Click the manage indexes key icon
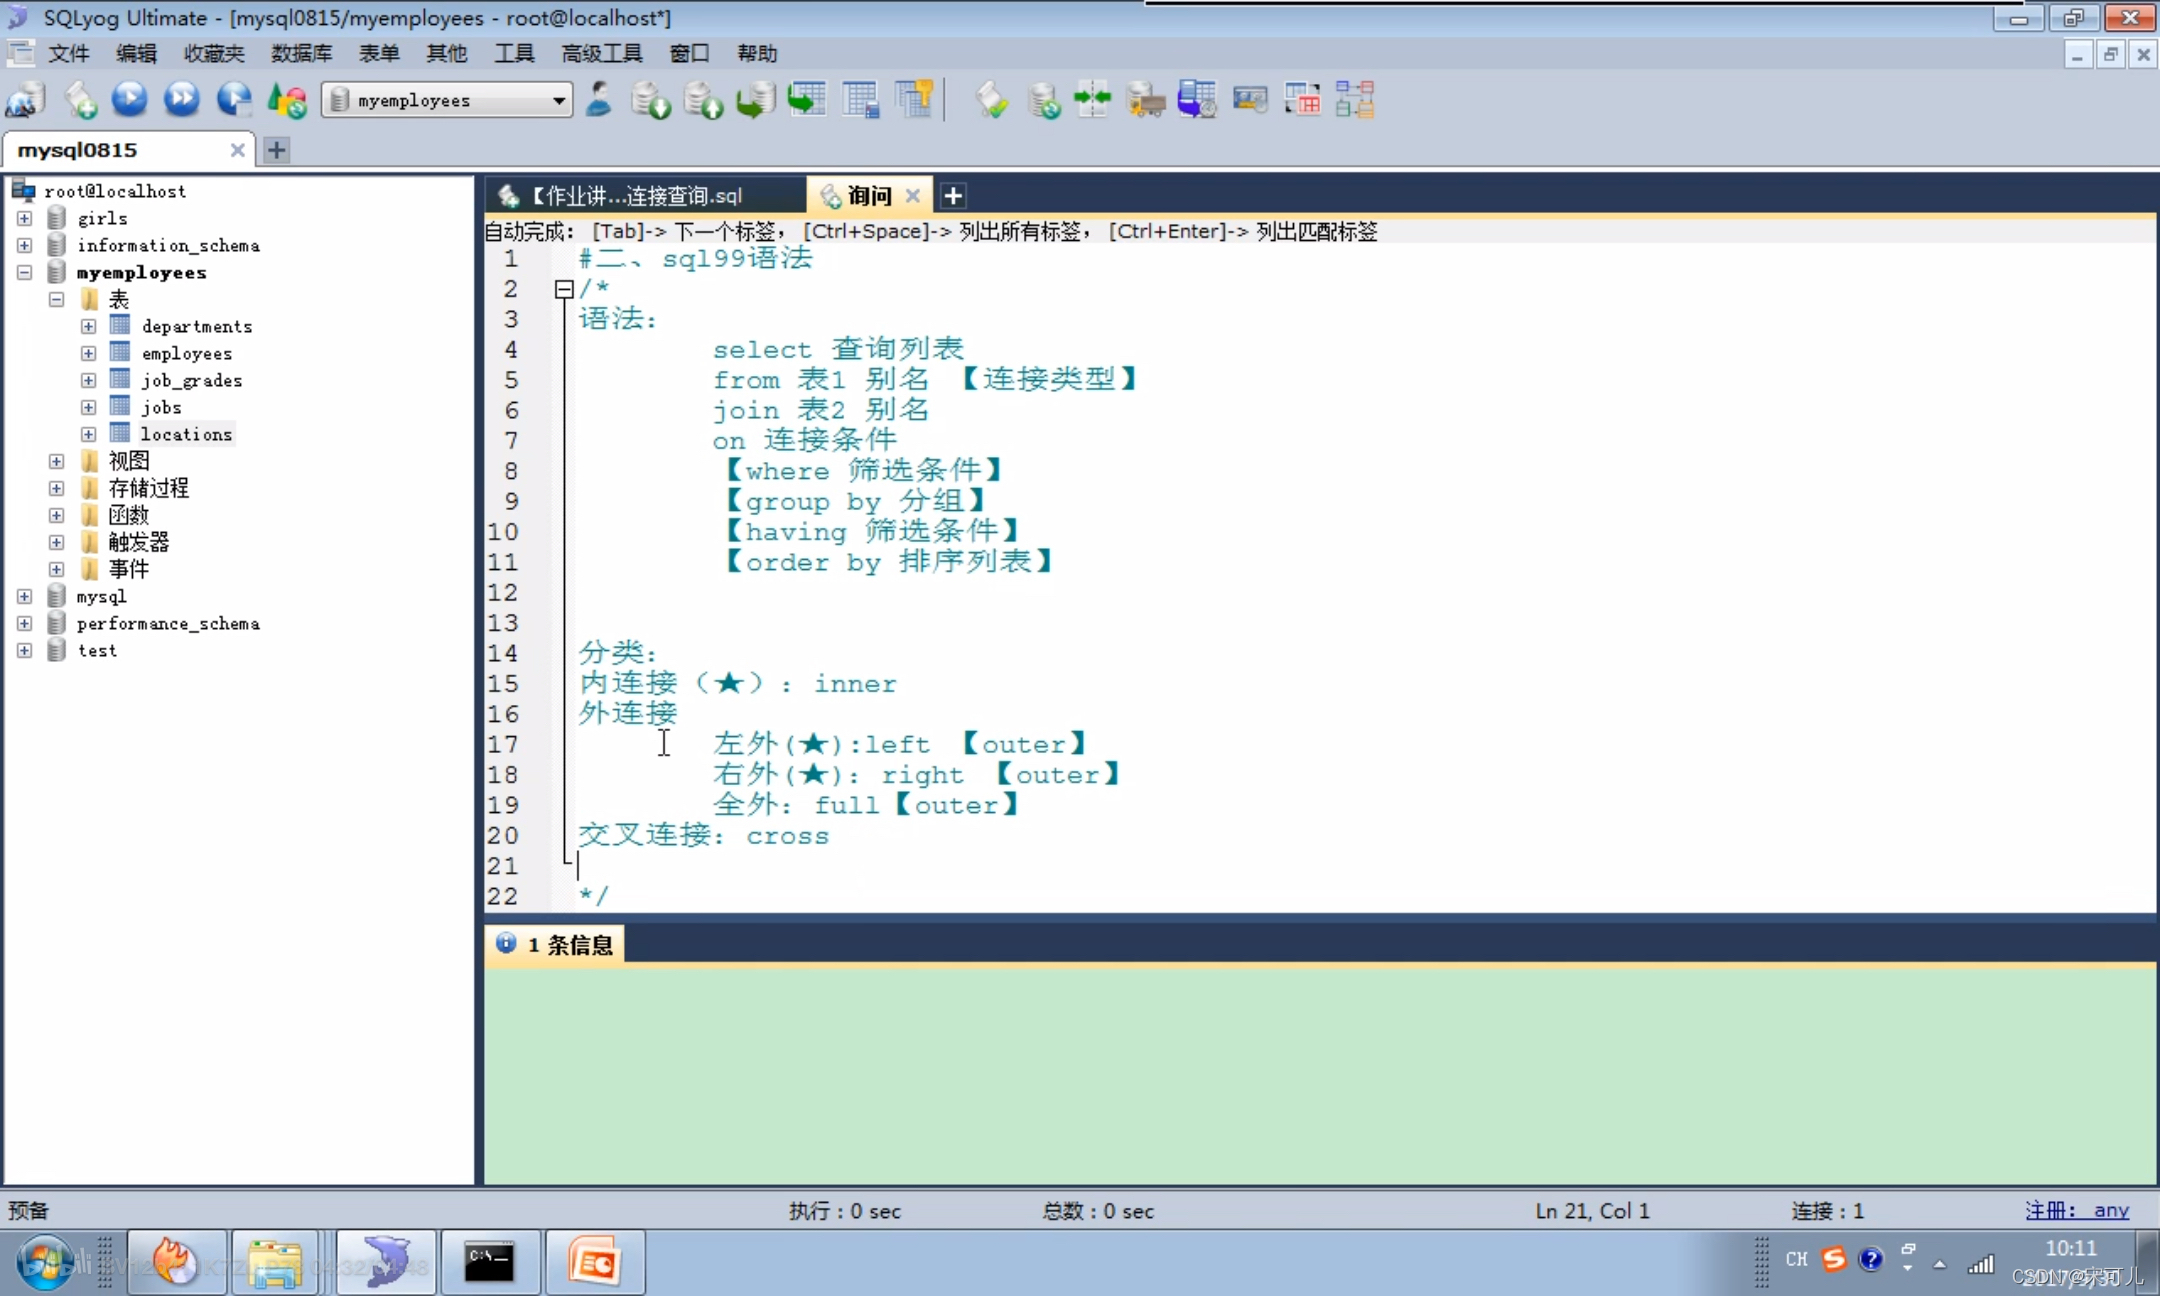 pos(914,100)
